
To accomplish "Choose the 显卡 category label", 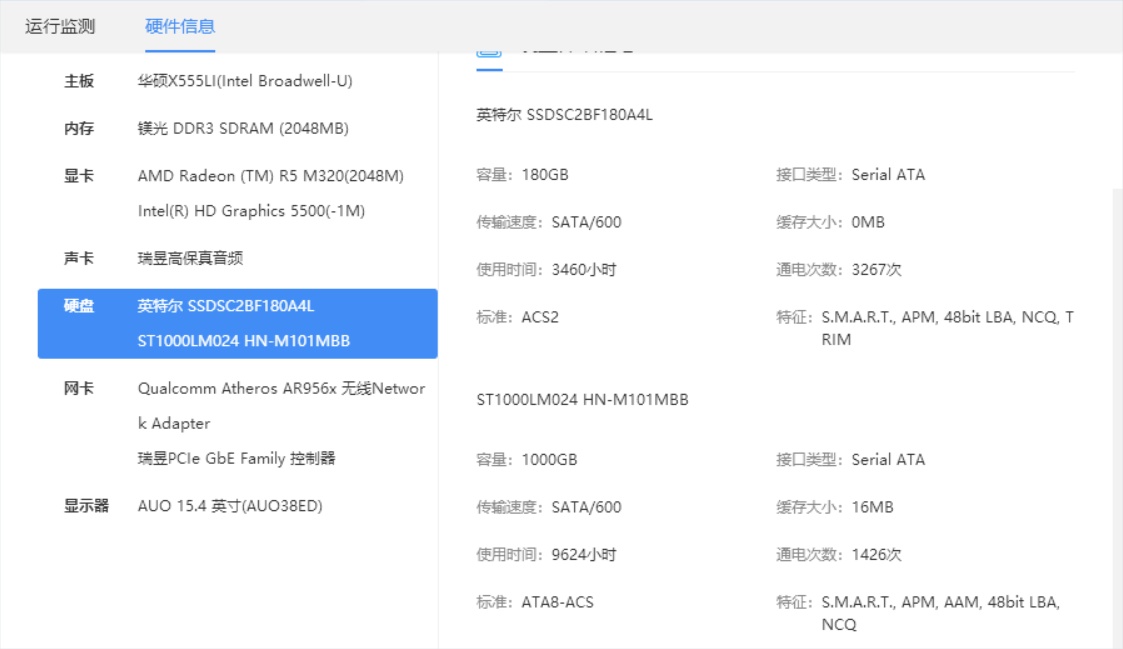I will click(79, 176).
